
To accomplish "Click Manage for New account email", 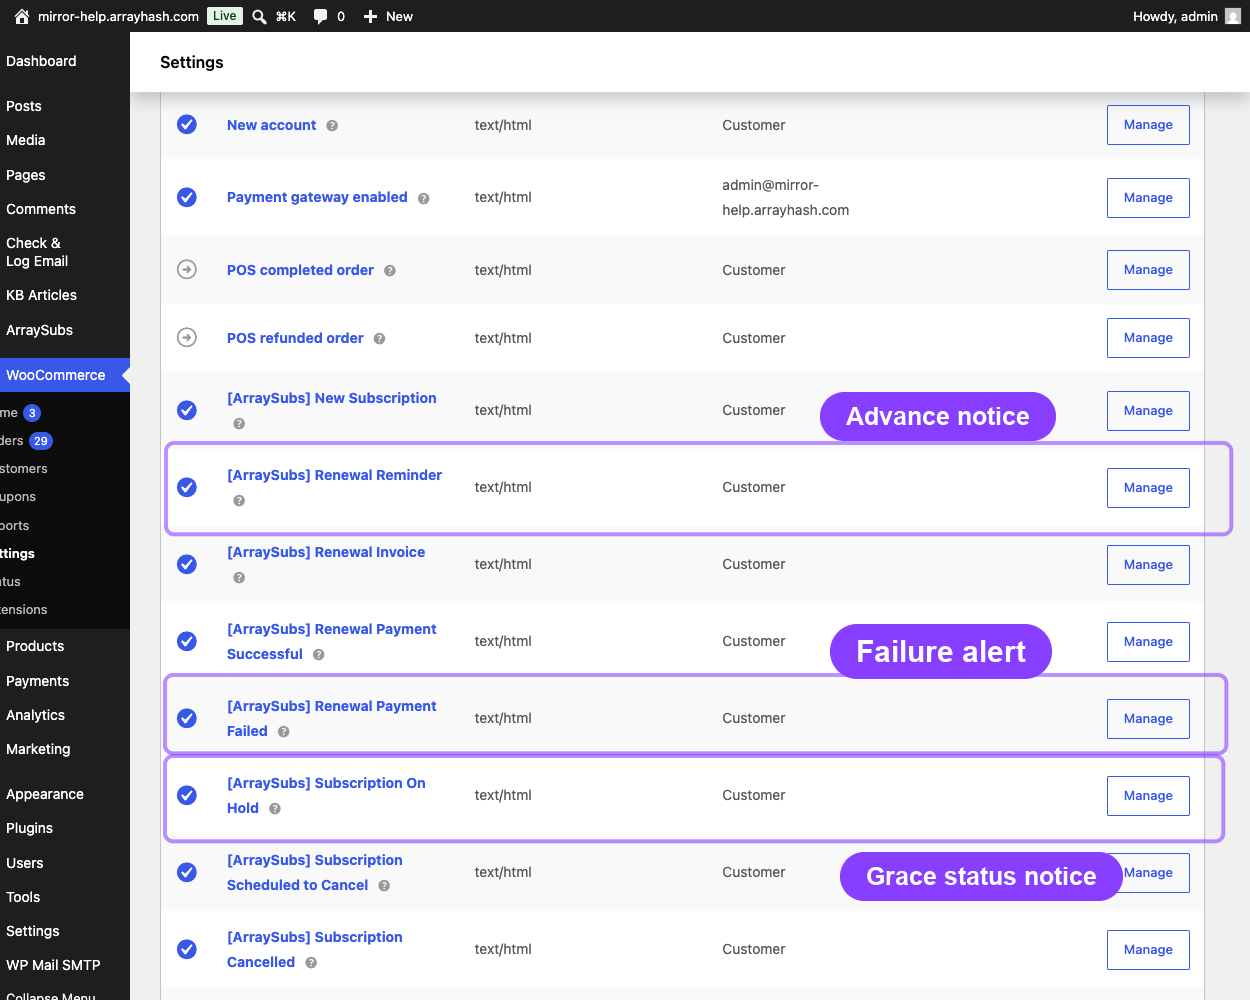I will click(1148, 125).
